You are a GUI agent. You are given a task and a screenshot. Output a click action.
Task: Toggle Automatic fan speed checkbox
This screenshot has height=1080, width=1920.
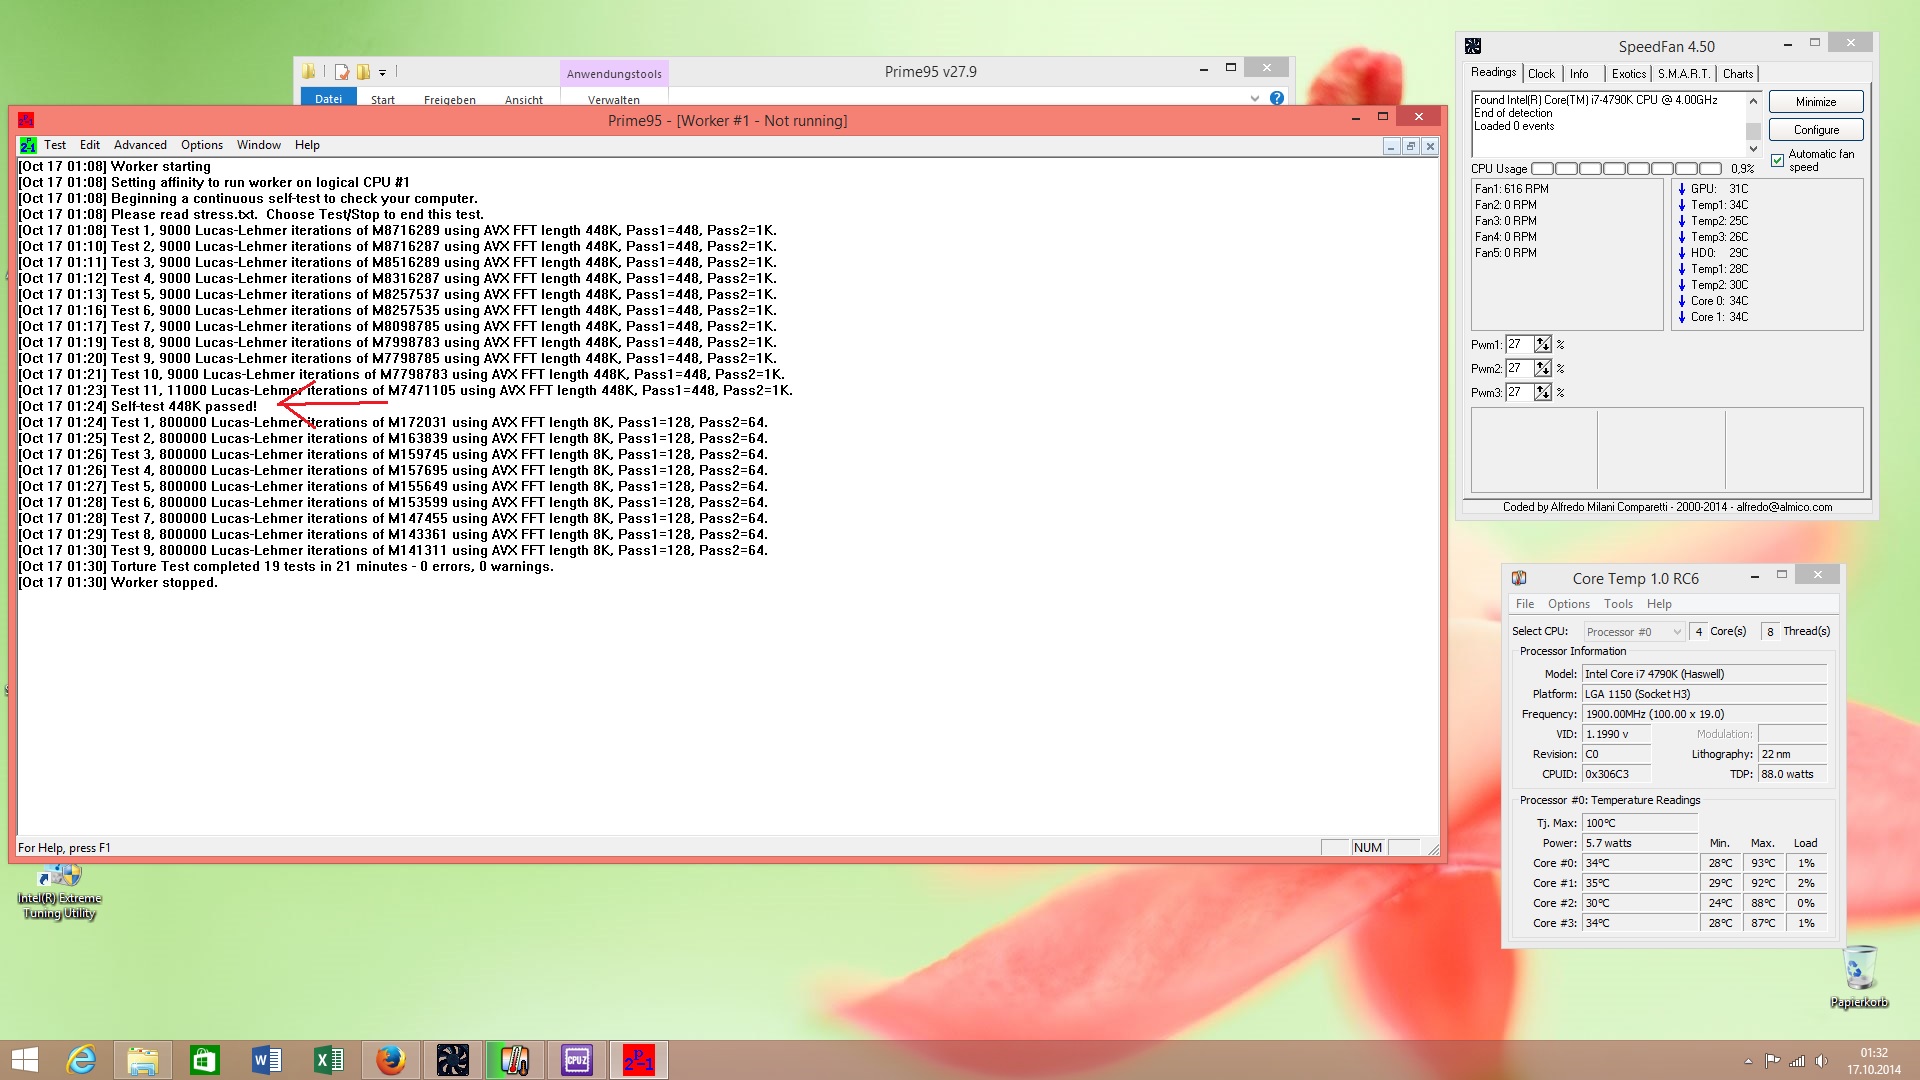point(1777,160)
